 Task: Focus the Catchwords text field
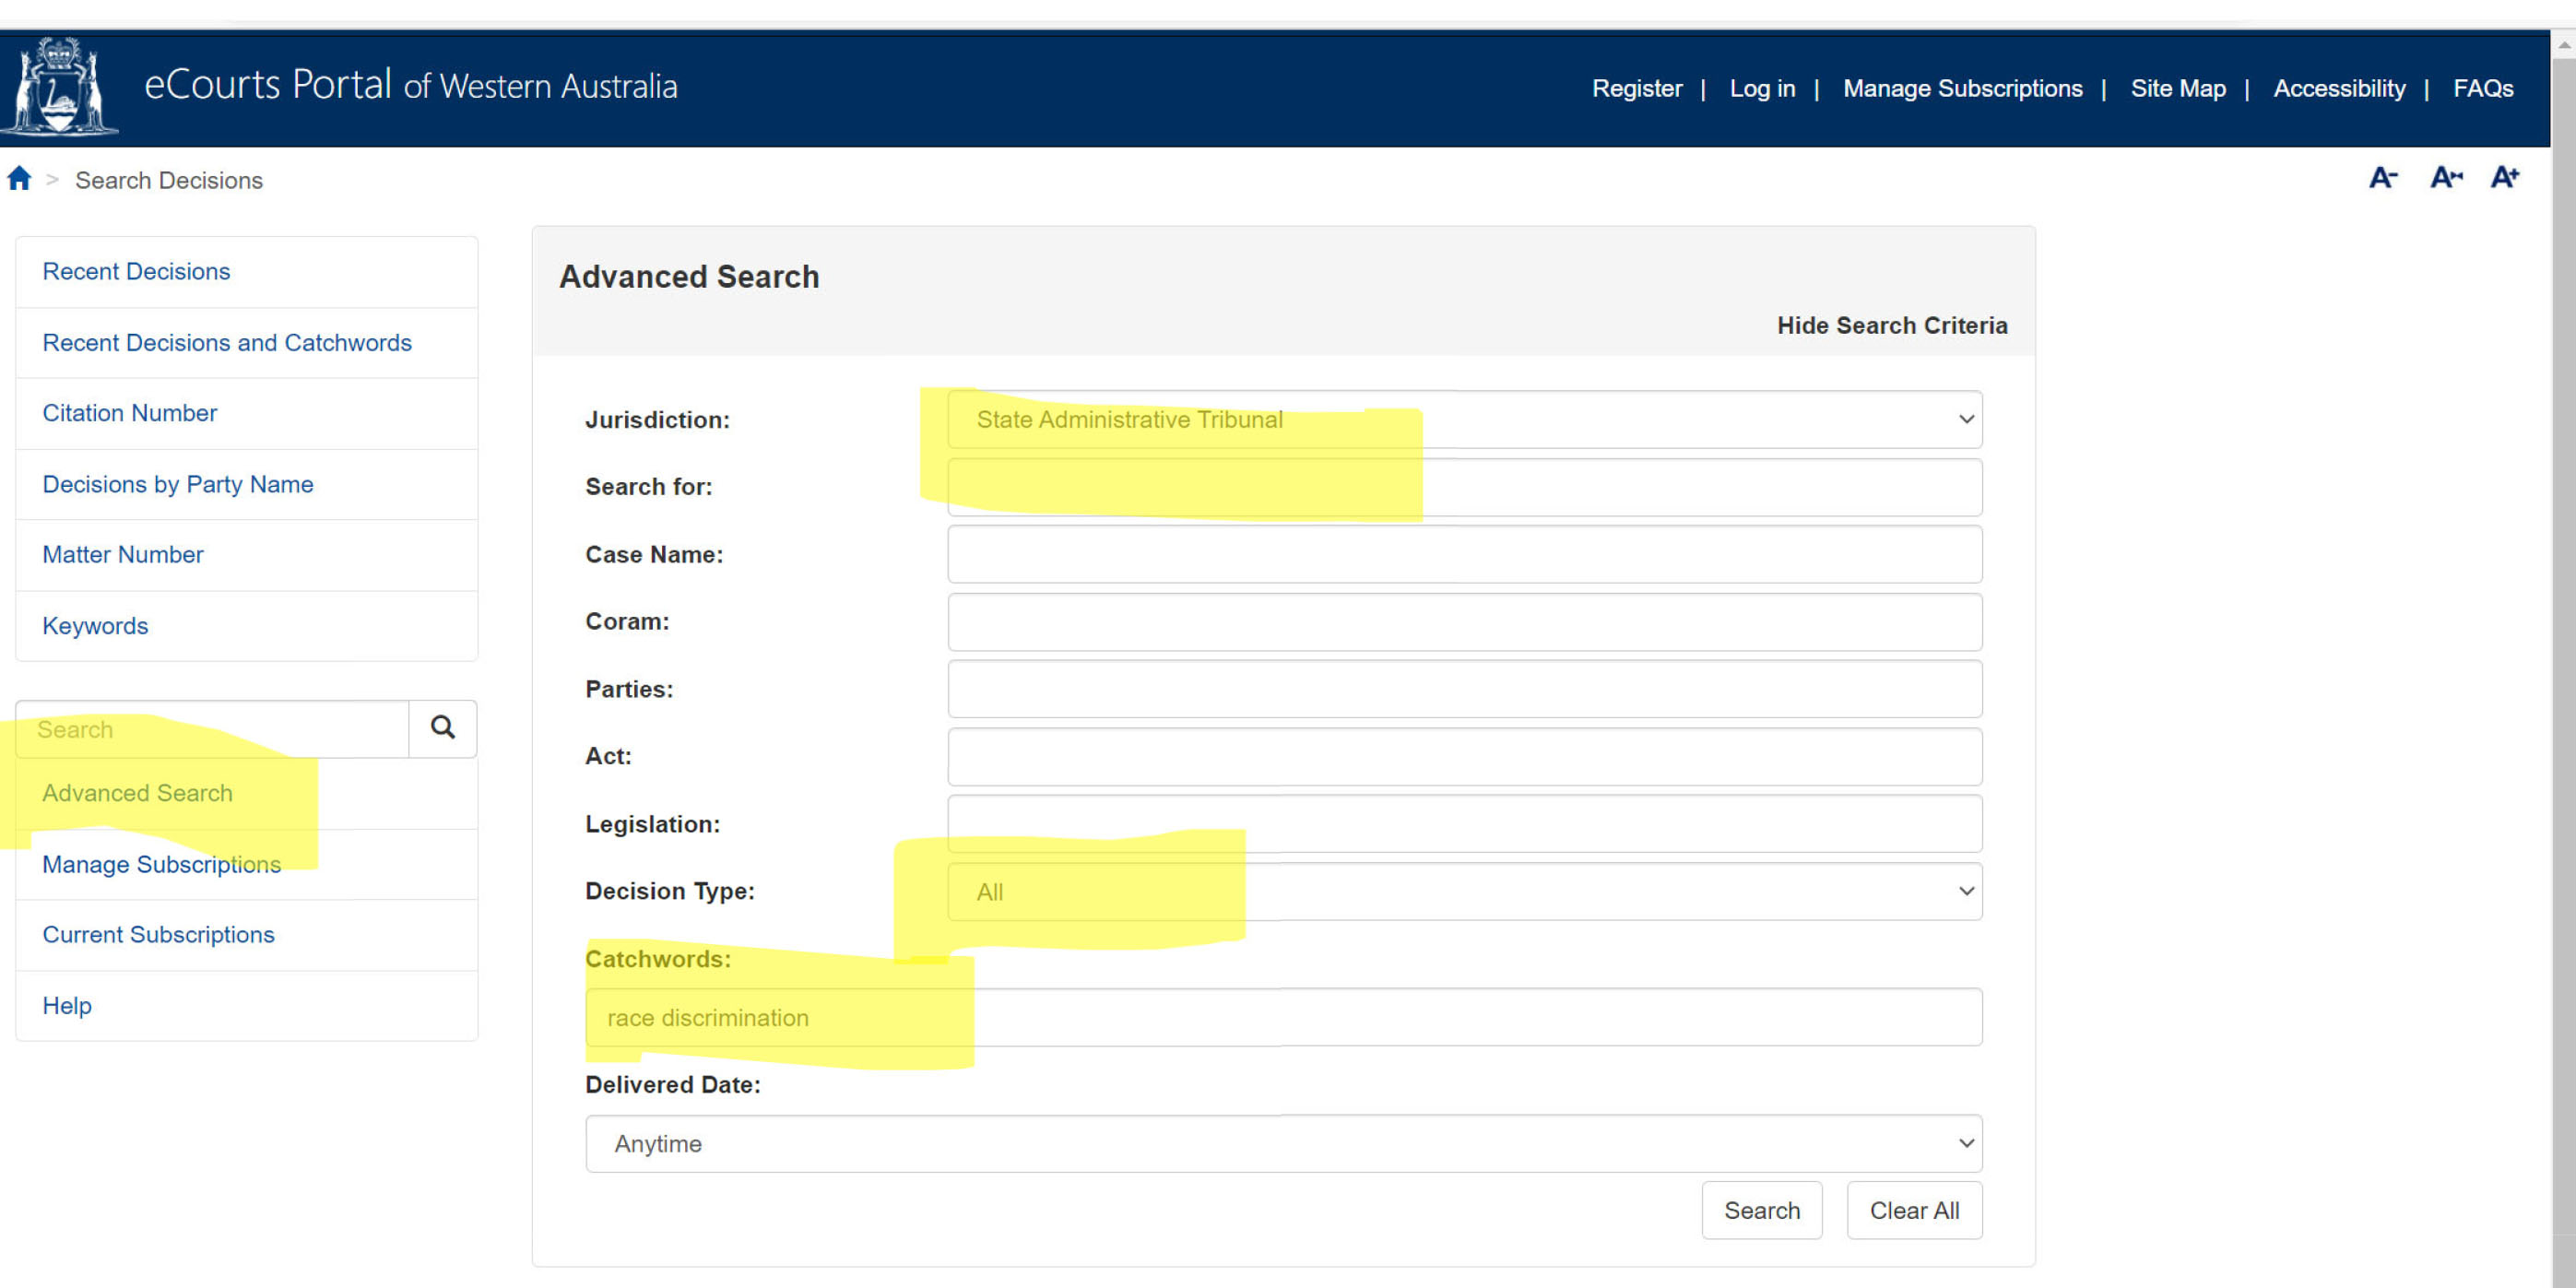click(x=1283, y=1017)
